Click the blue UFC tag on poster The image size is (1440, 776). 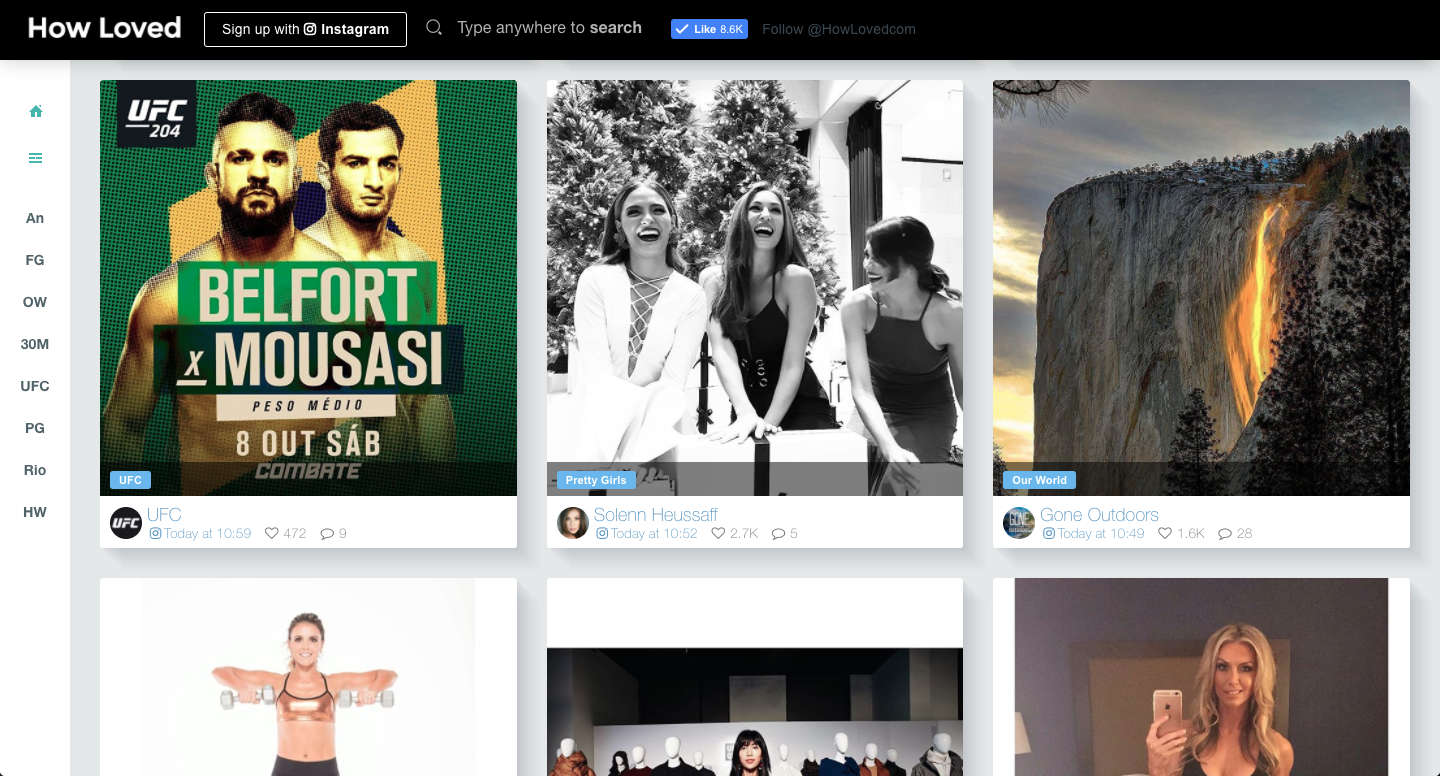(130, 480)
